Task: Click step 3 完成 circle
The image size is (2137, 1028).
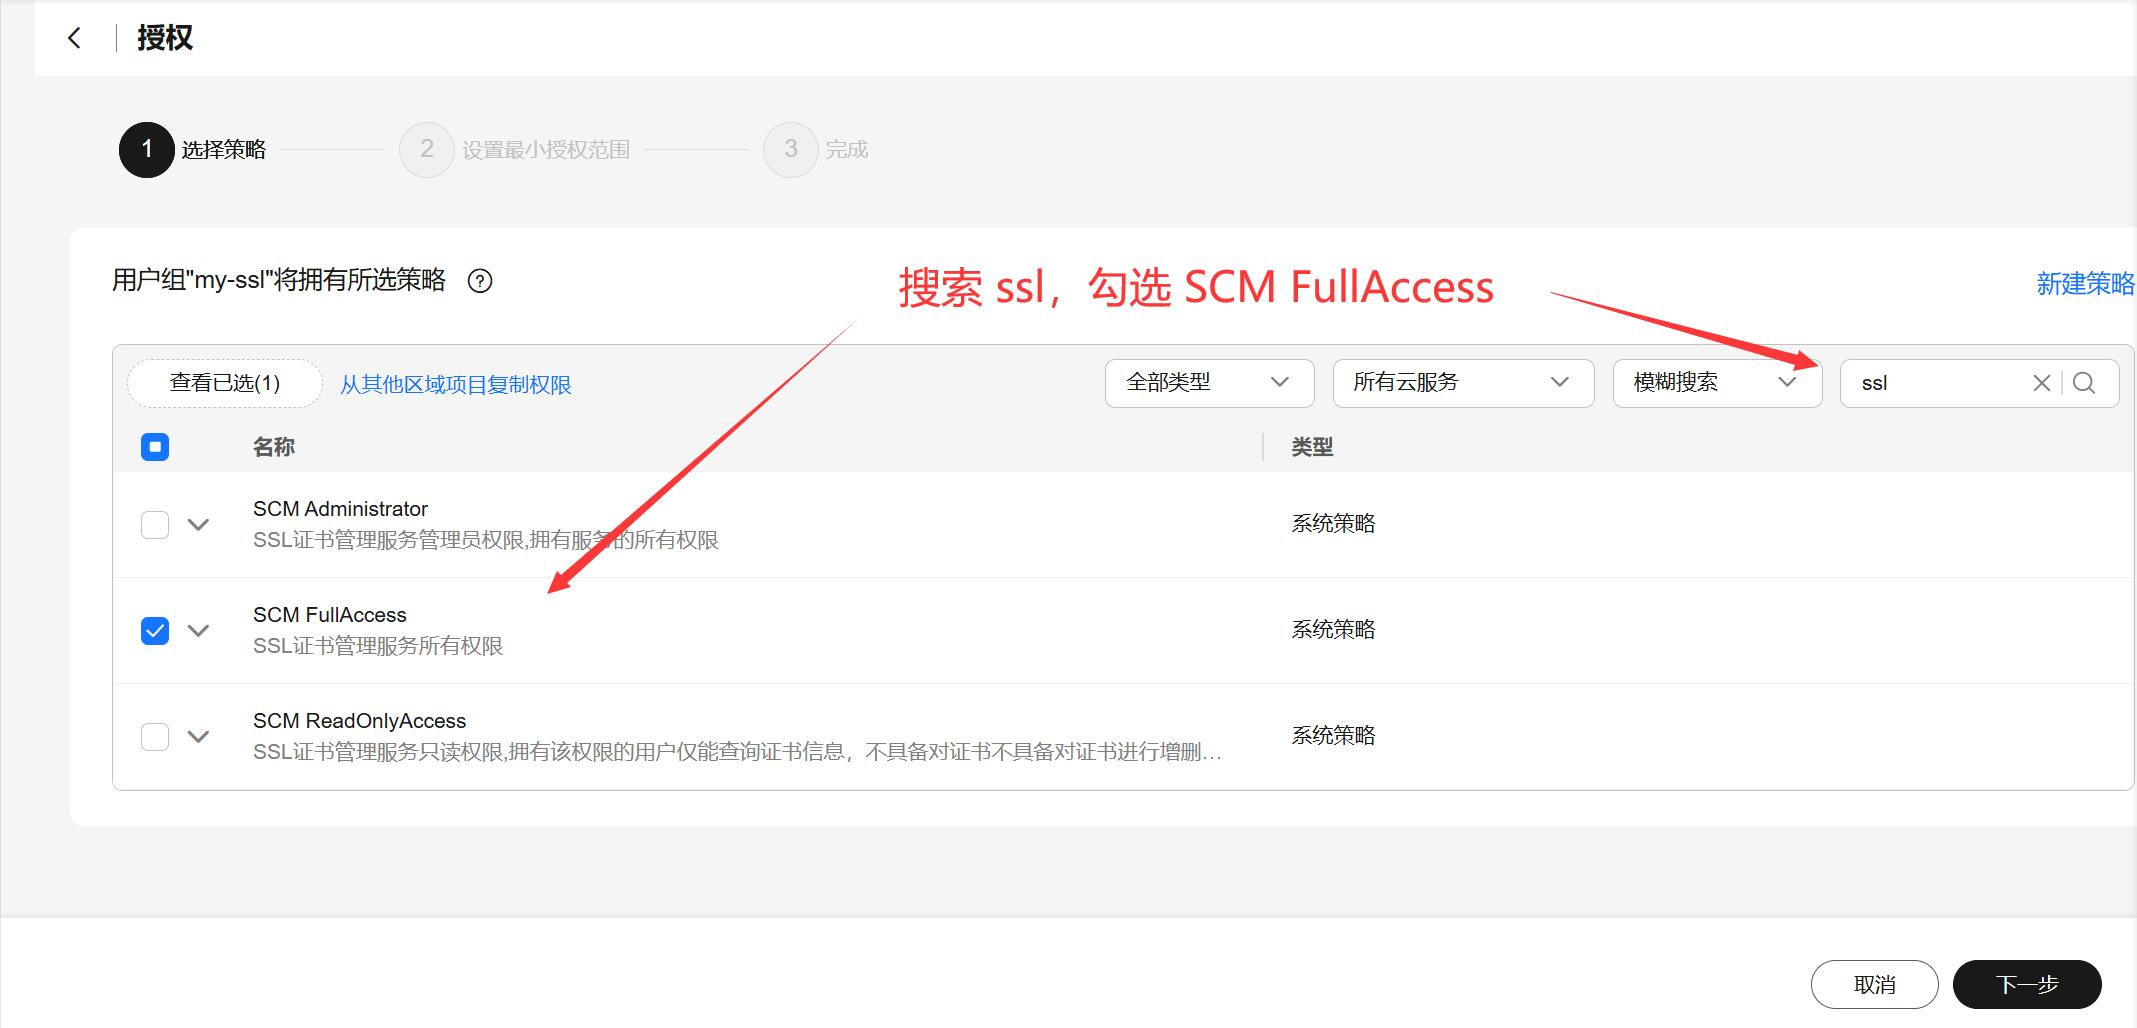Action: tap(791, 150)
